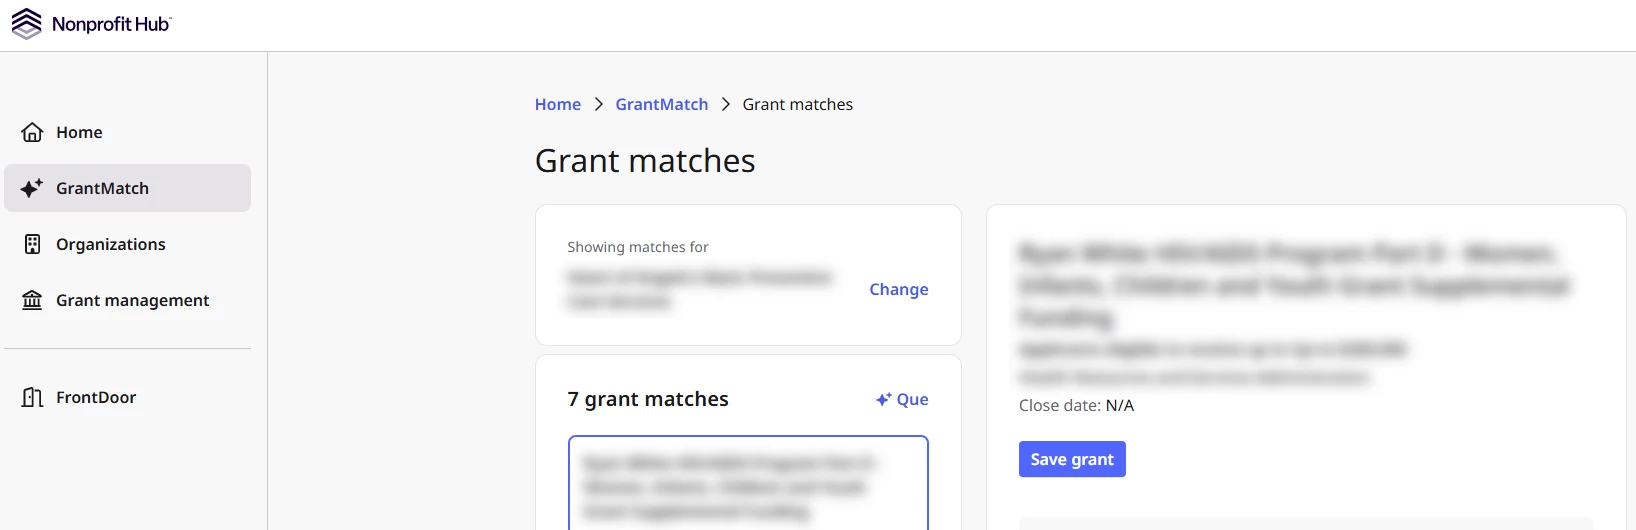Click the Nonprofit Hub brand name text

point(111,24)
